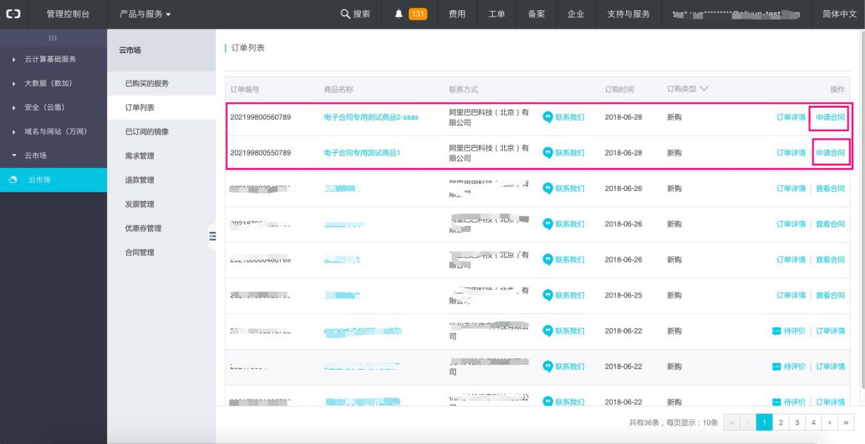Go to page 3 of orders
Viewport: 865px width, 444px height.
click(x=797, y=422)
